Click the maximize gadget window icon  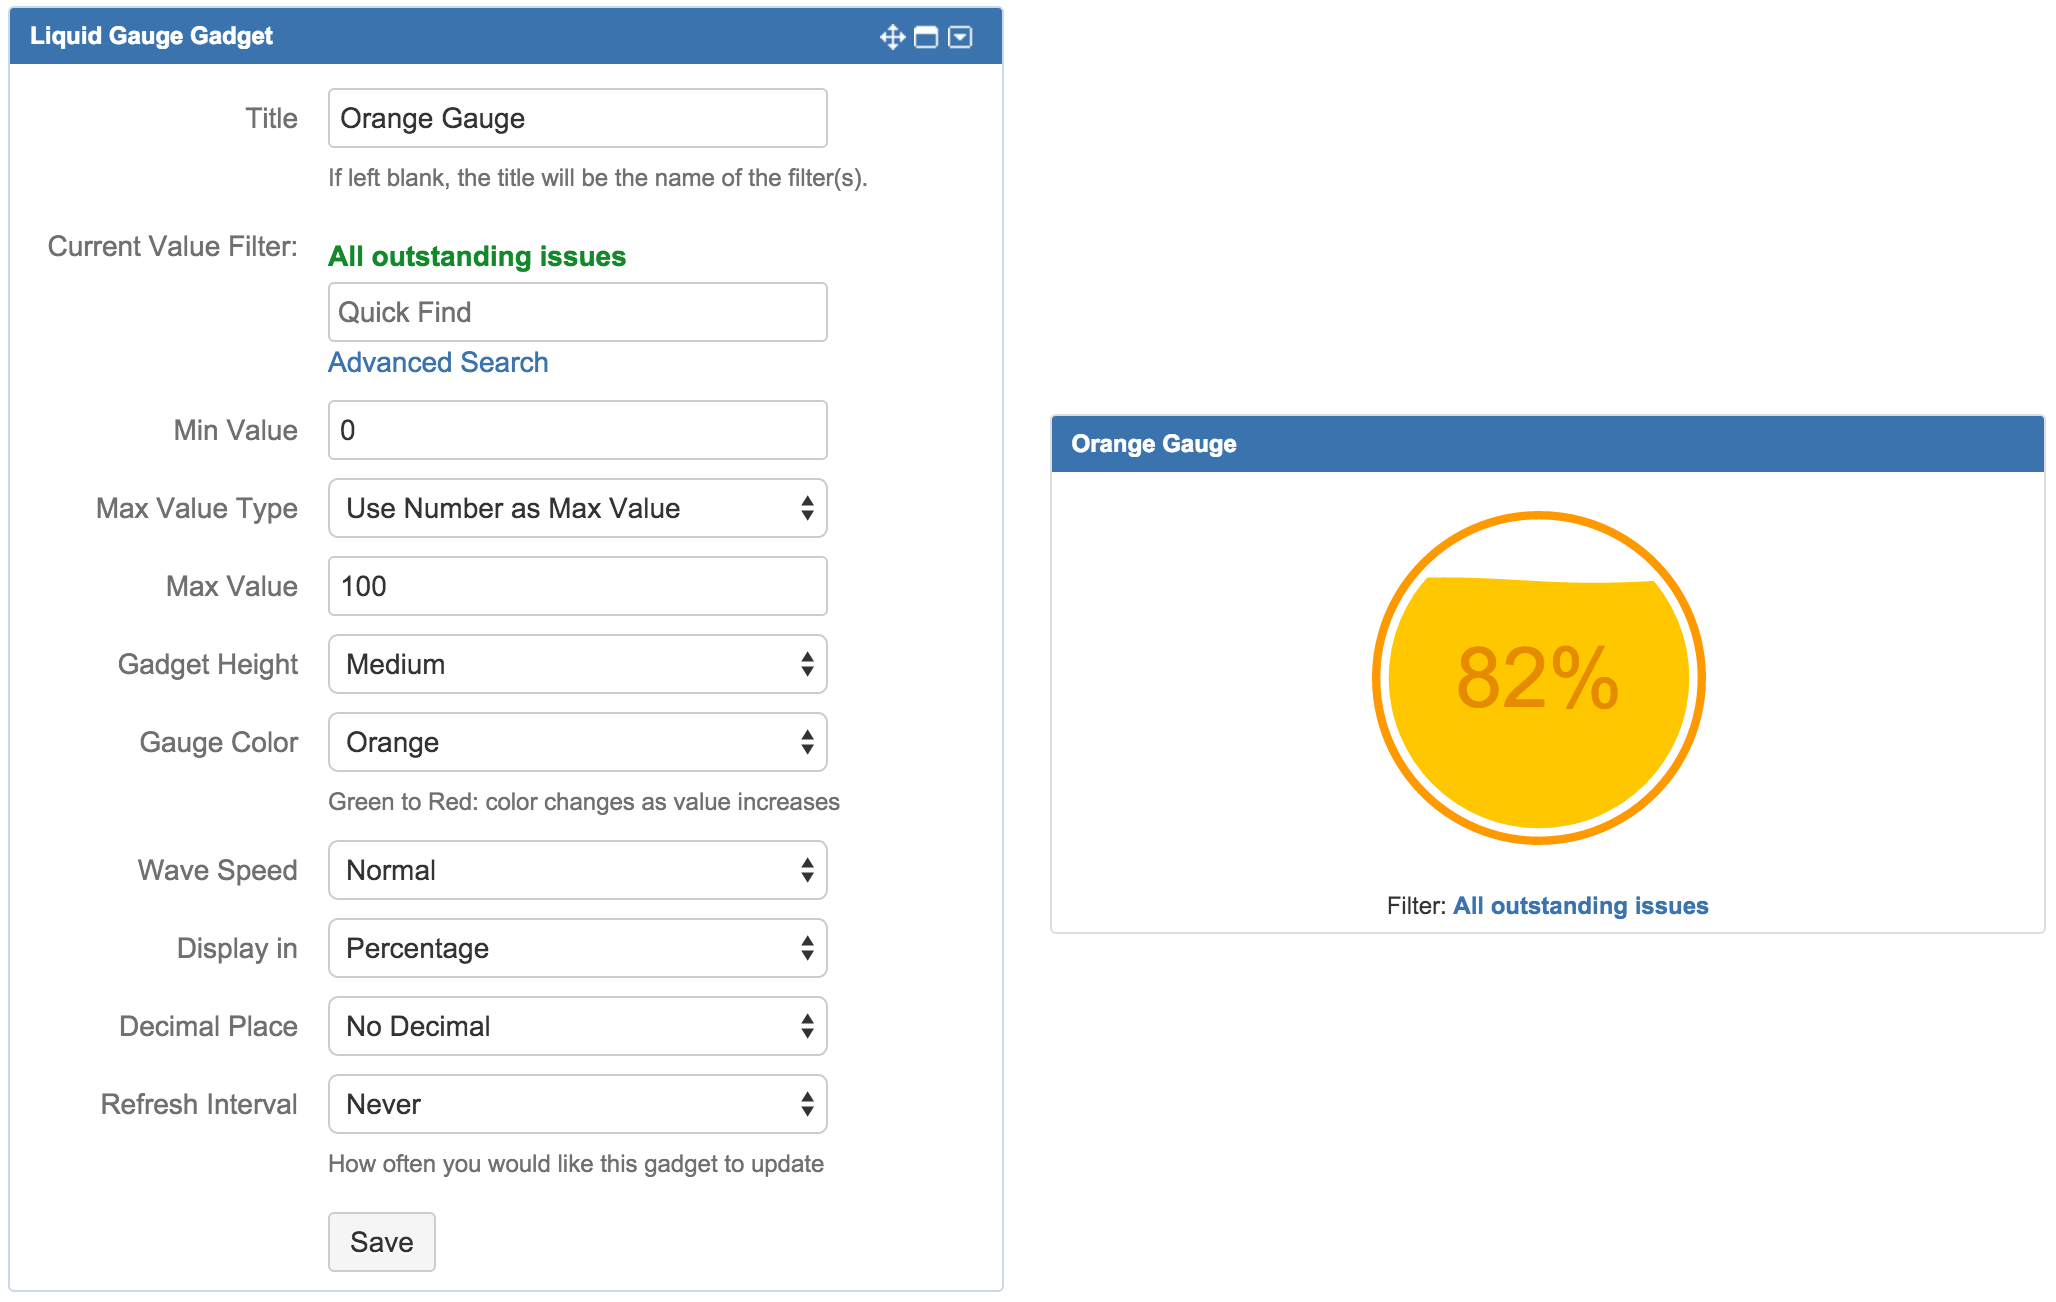(x=926, y=37)
